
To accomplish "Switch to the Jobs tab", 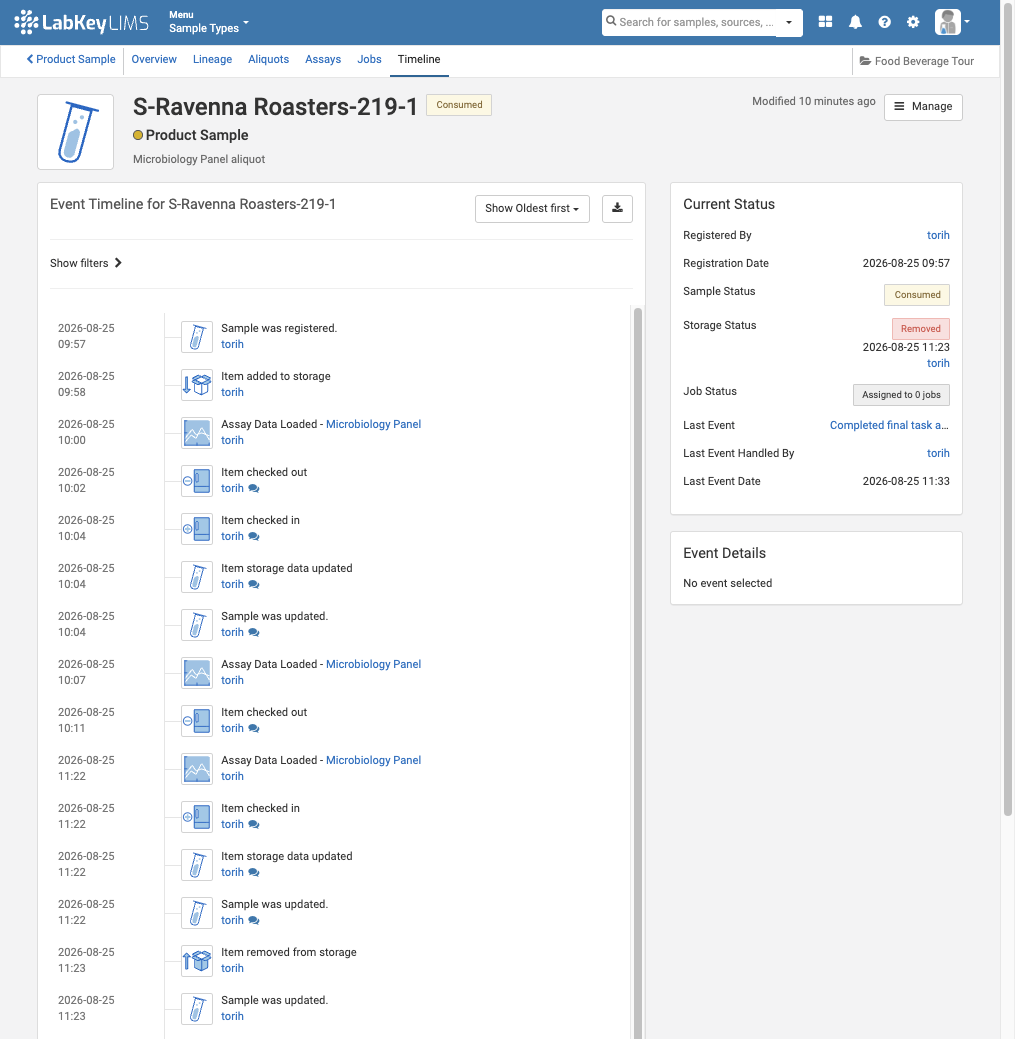I will [369, 59].
